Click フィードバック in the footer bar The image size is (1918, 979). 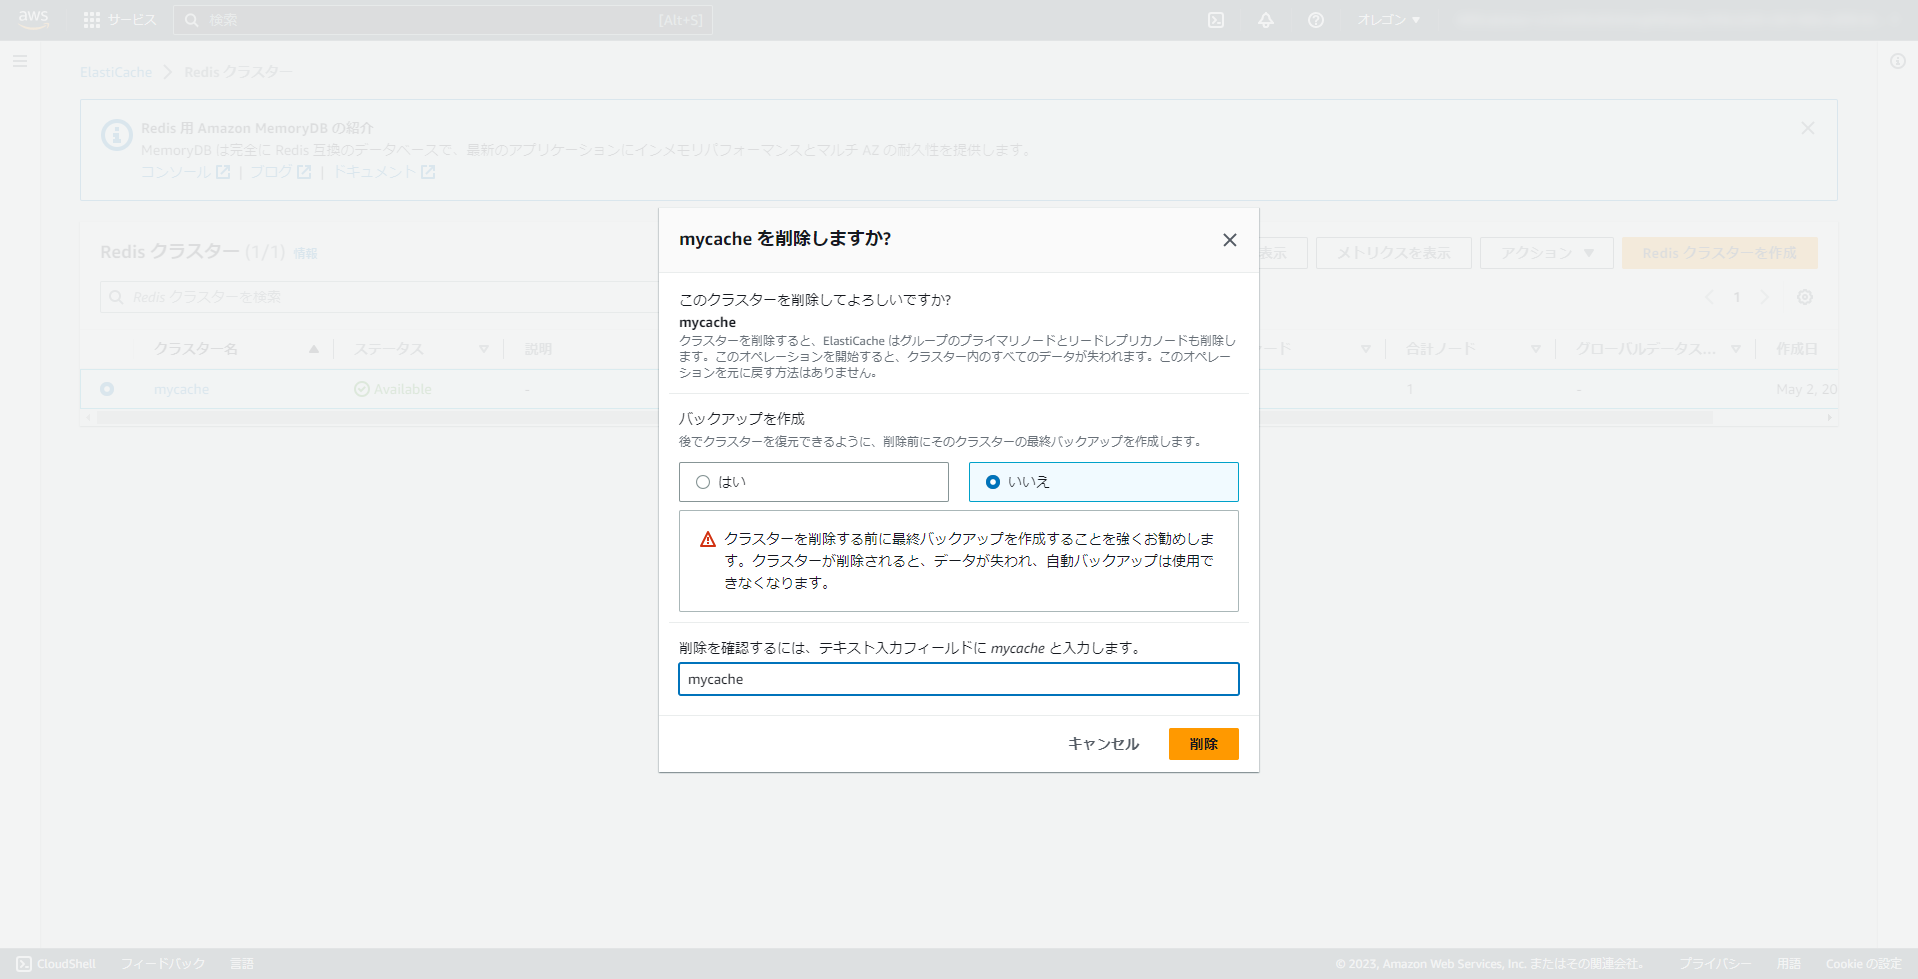tap(162, 963)
